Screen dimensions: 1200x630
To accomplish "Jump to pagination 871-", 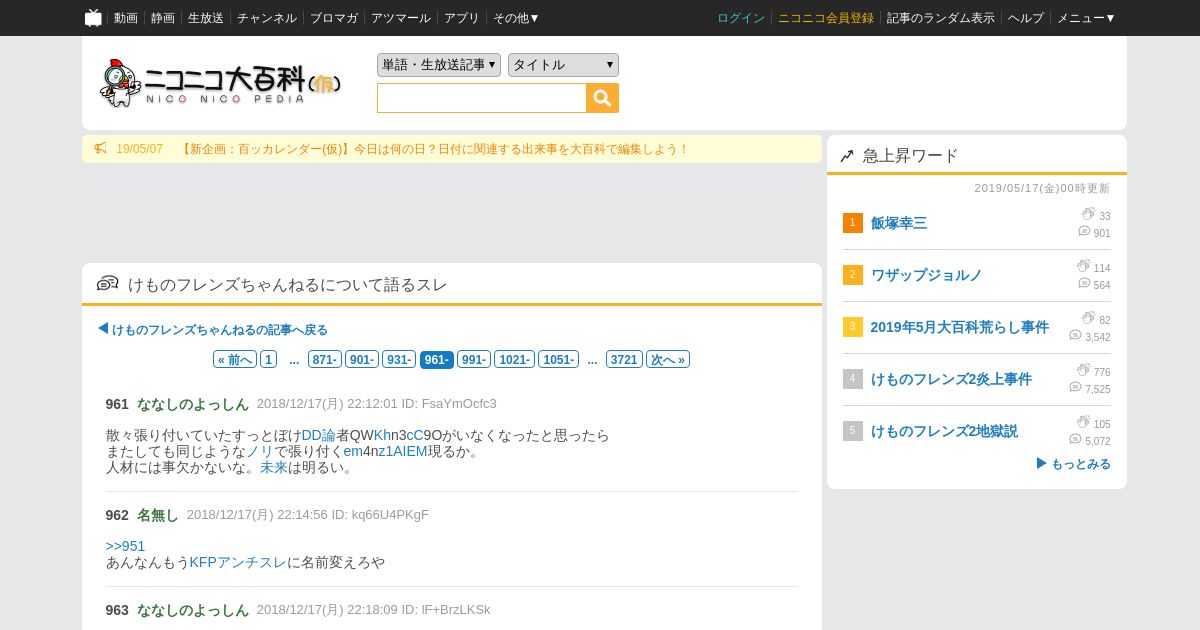I will point(325,359).
